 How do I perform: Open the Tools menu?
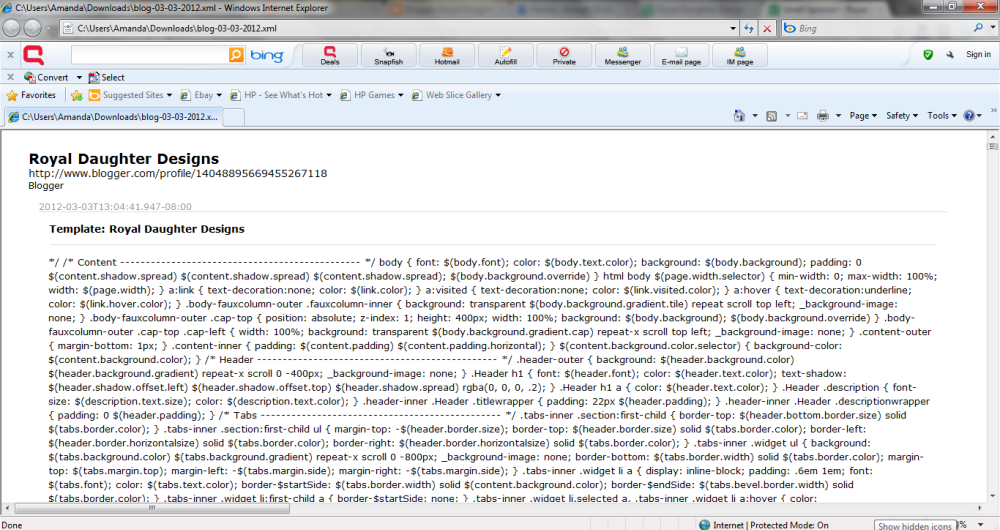click(942, 116)
